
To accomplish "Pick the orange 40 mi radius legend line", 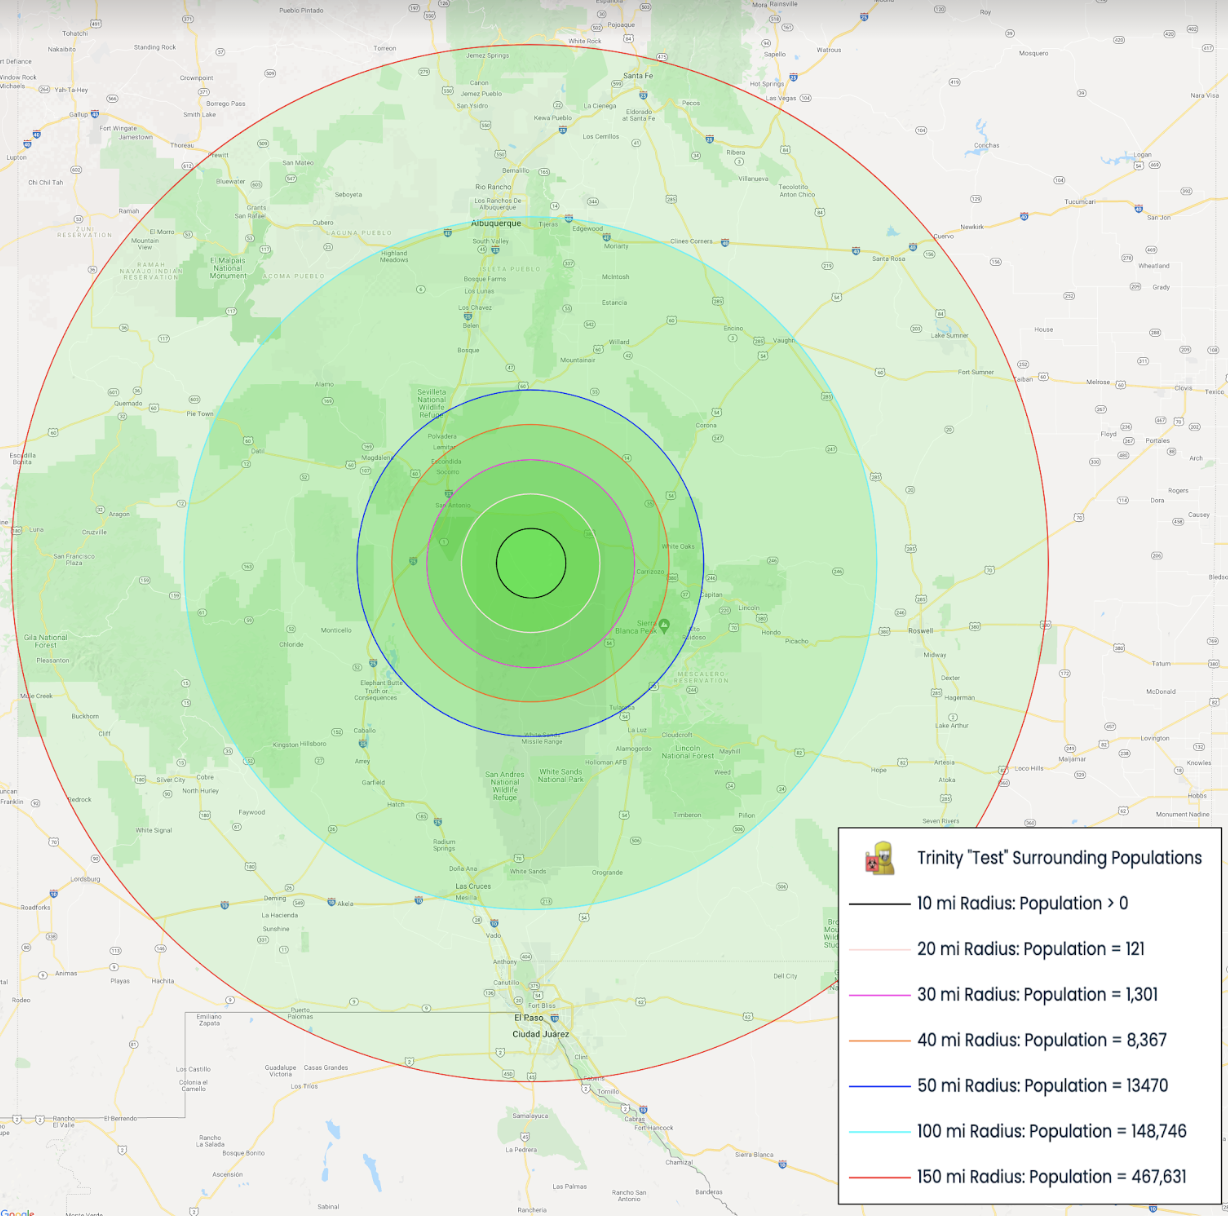I will click(879, 1041).
